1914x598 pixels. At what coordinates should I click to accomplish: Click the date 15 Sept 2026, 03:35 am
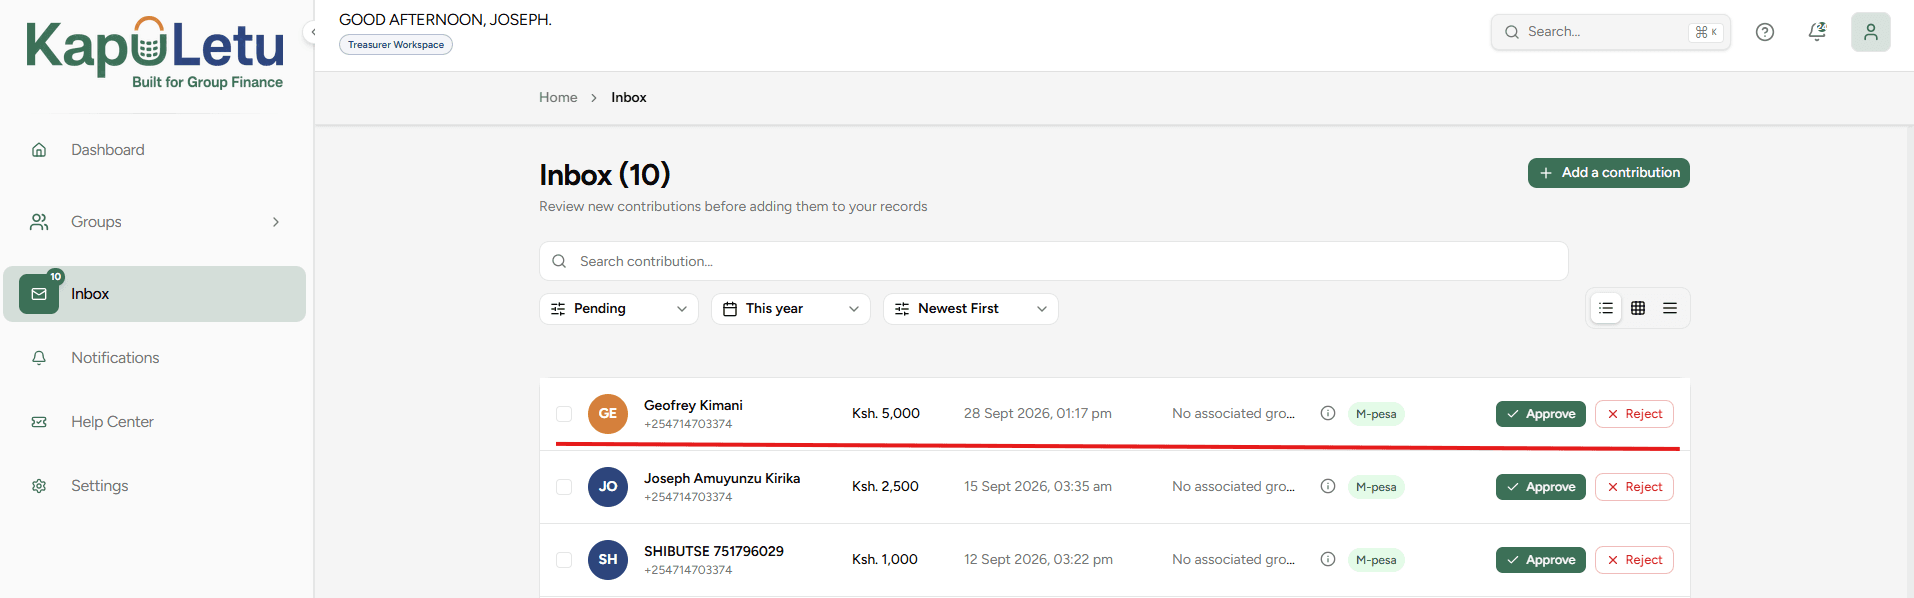[x=1038, y=486]
